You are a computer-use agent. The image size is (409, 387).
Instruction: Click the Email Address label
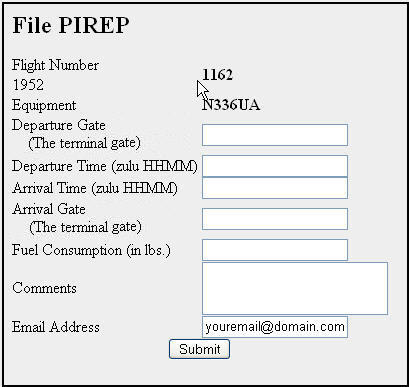56,327
